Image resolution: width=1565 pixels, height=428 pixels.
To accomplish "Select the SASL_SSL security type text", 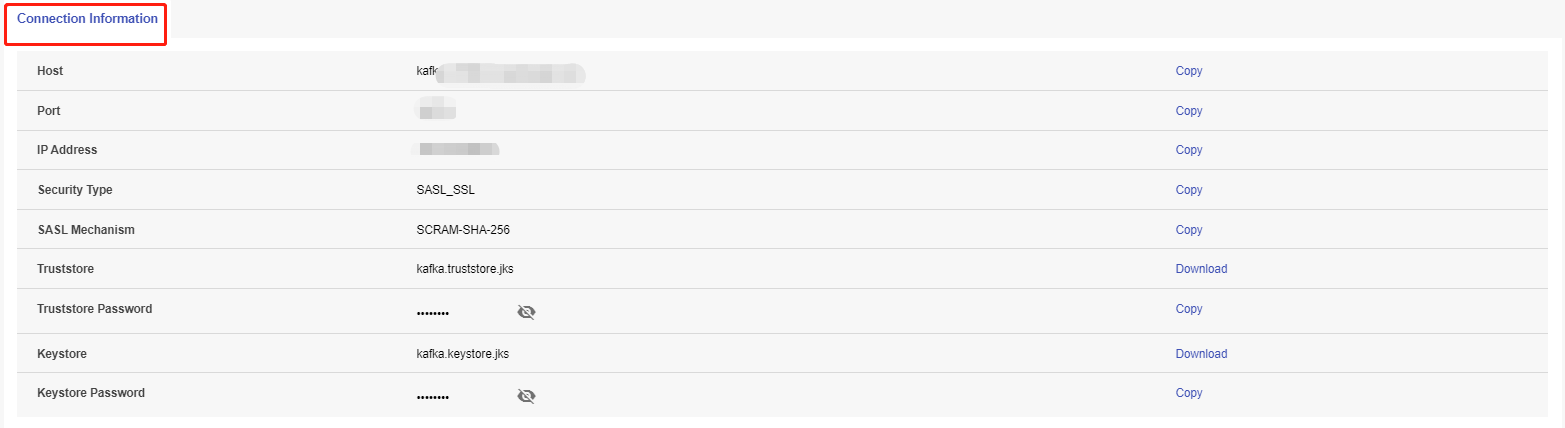I will click(453, 190).
